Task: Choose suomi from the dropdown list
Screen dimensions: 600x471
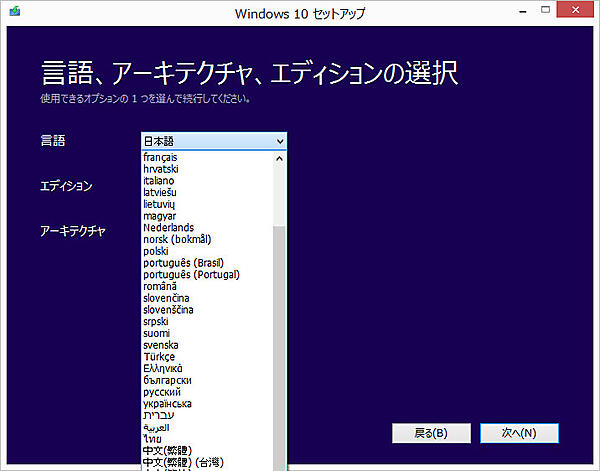Action: point(156,333)
